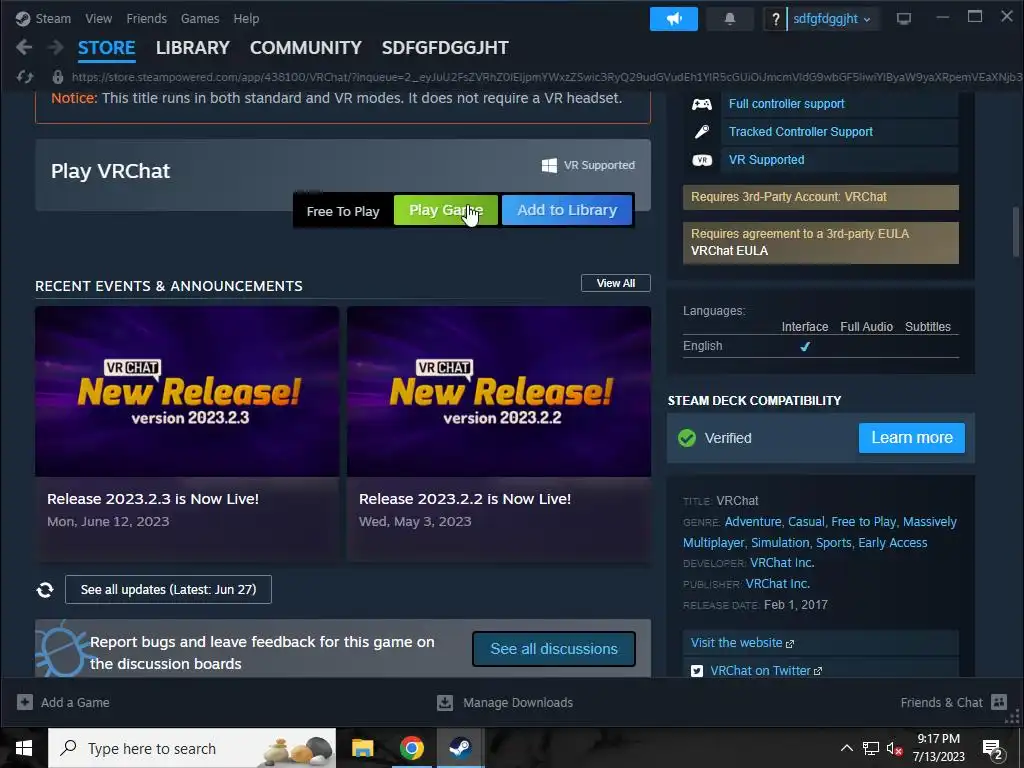
Task: Click Learn more about Steam Deck compatibility
Action: click(x=912, y=438)
